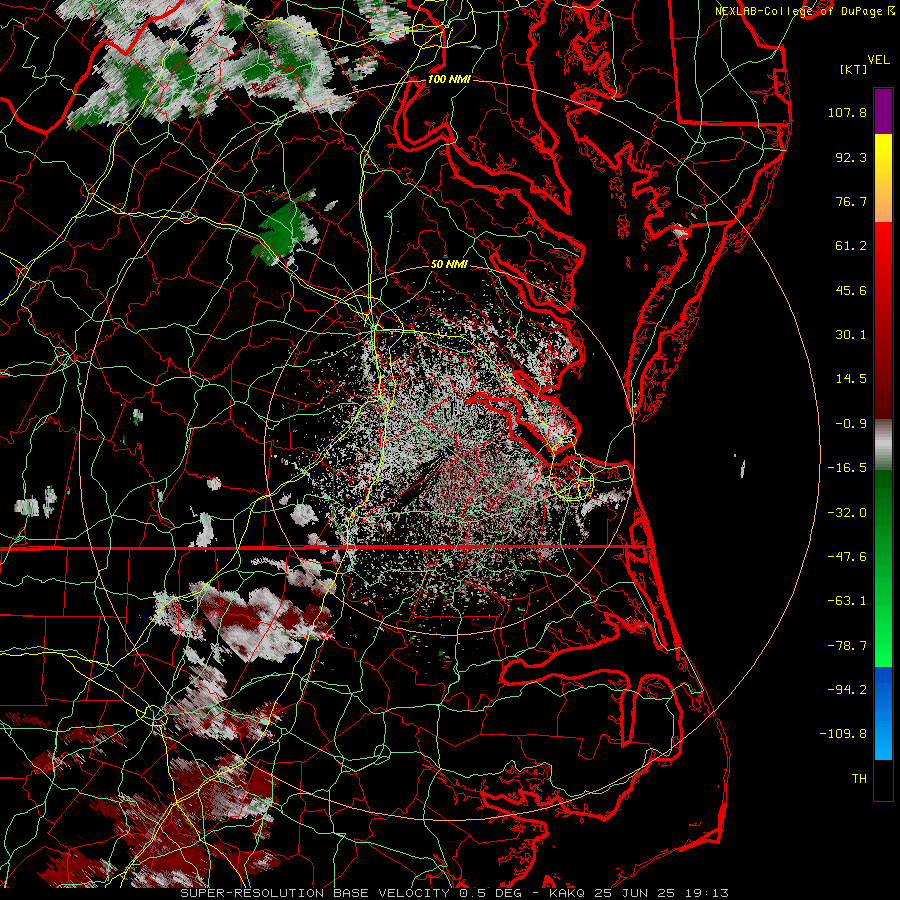Click the -0.9 legend value

tap(851, 424)
